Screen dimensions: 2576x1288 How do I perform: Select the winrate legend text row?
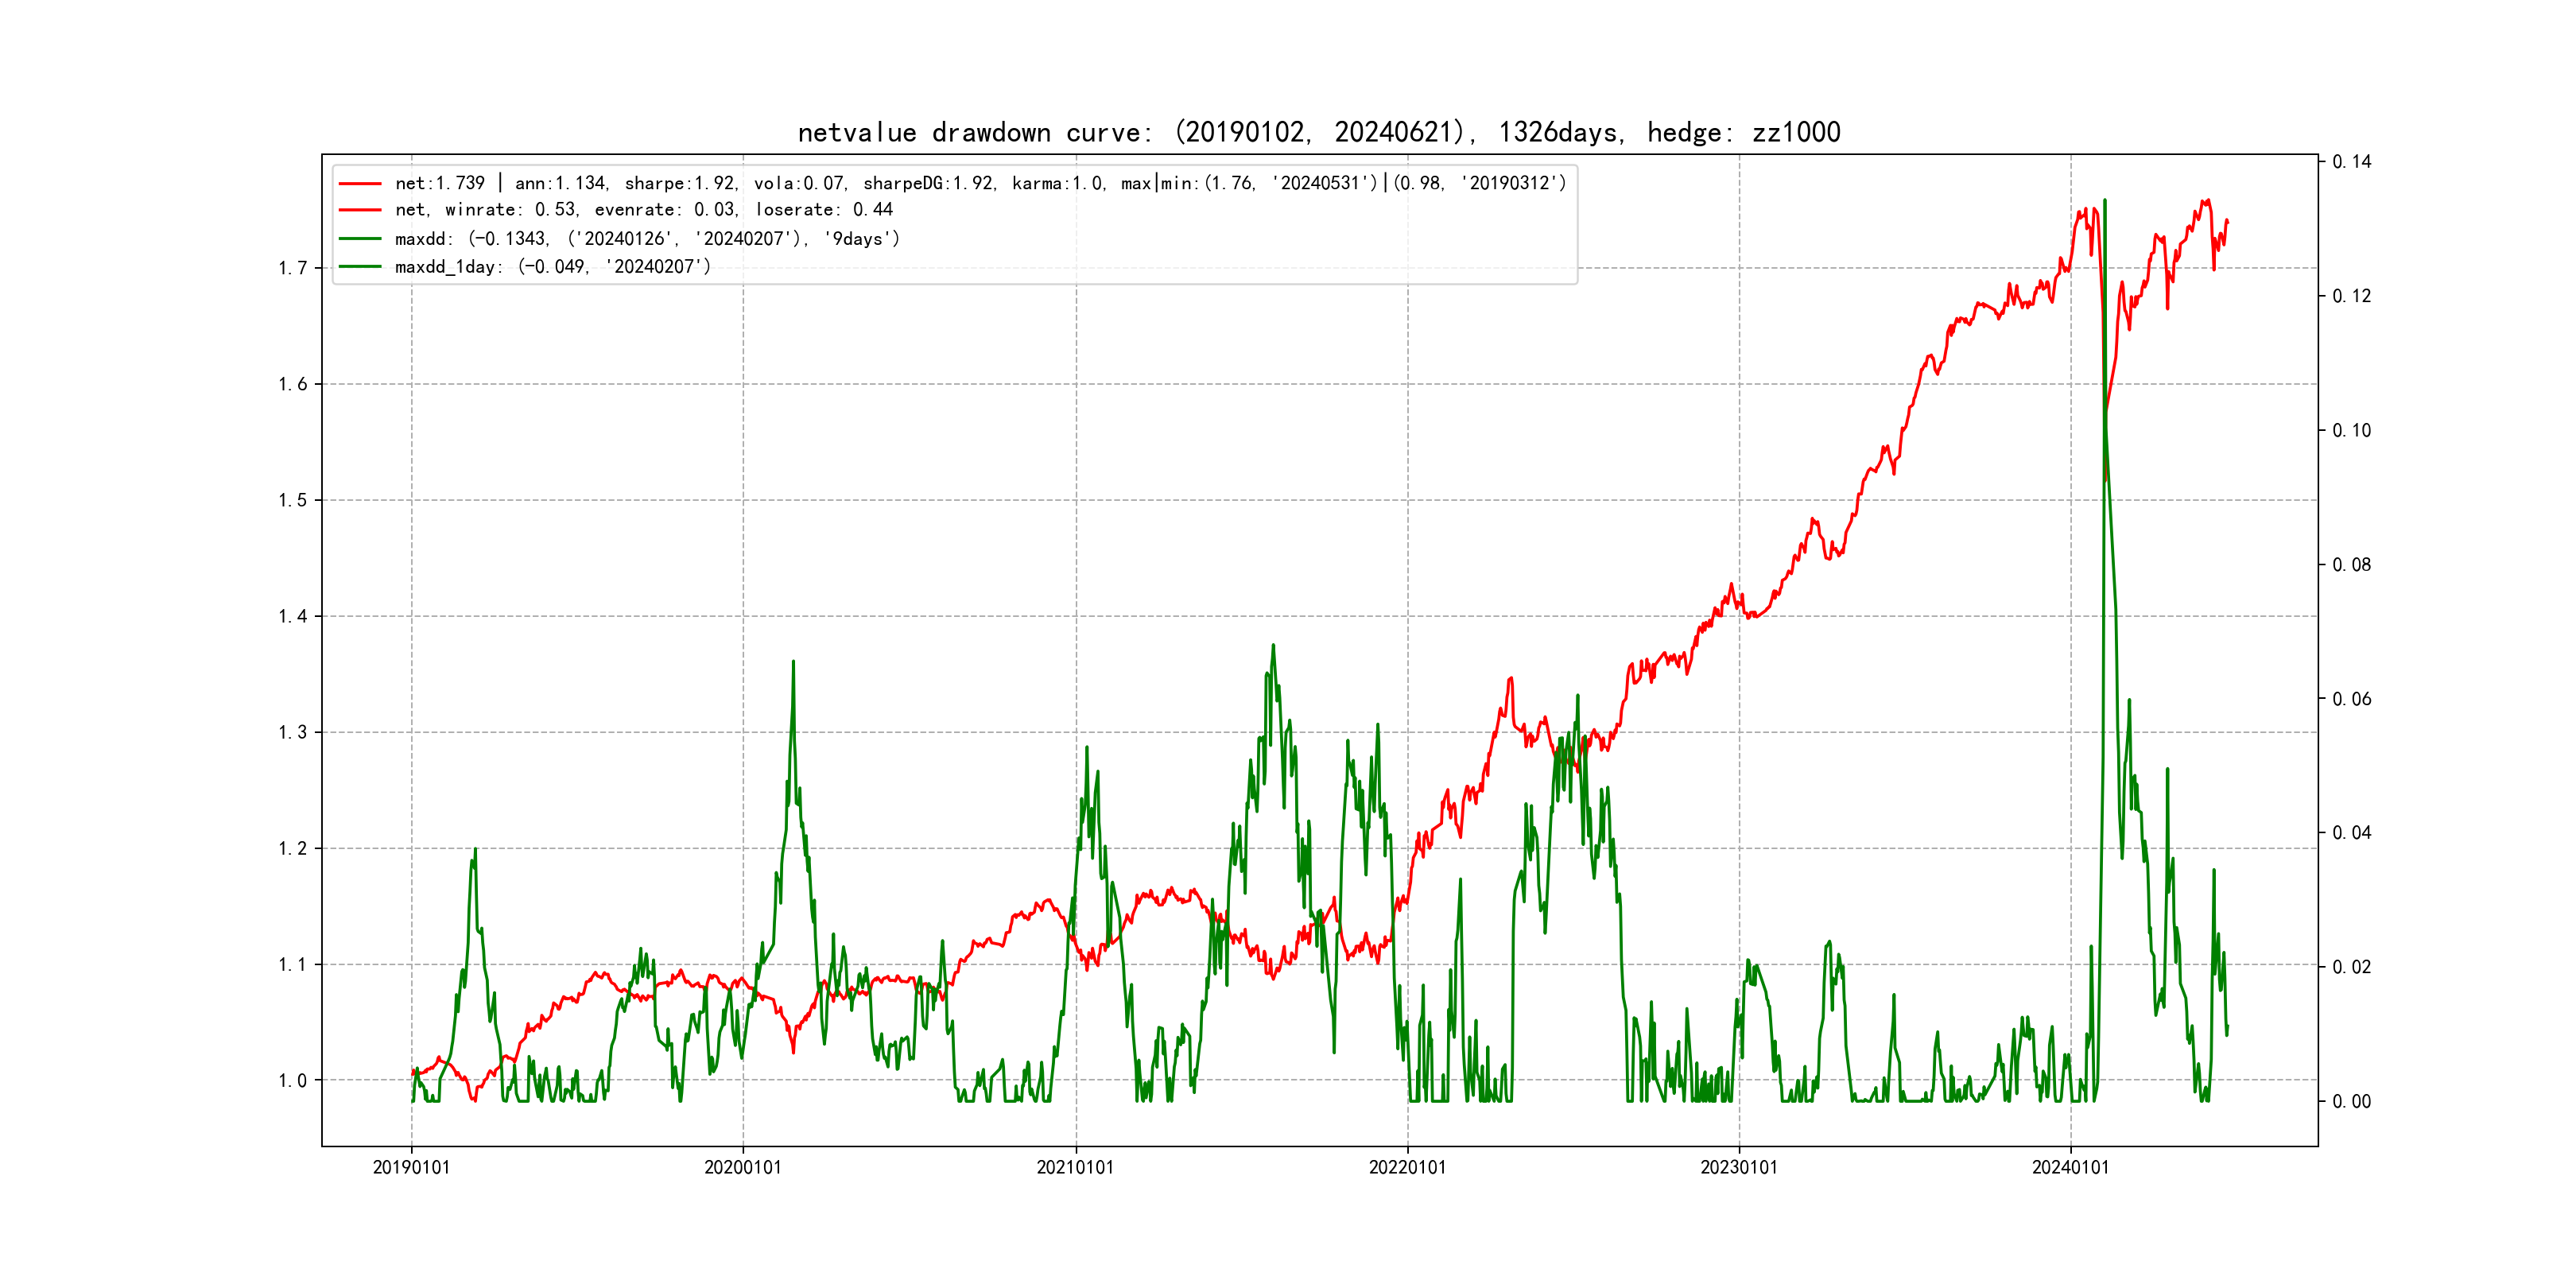(x=643, y=210)
